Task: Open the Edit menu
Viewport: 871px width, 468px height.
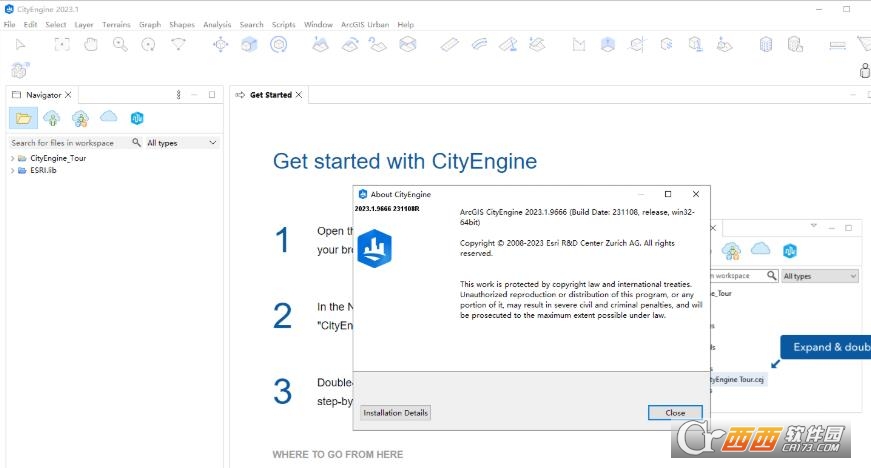Action: pos(30,24)
